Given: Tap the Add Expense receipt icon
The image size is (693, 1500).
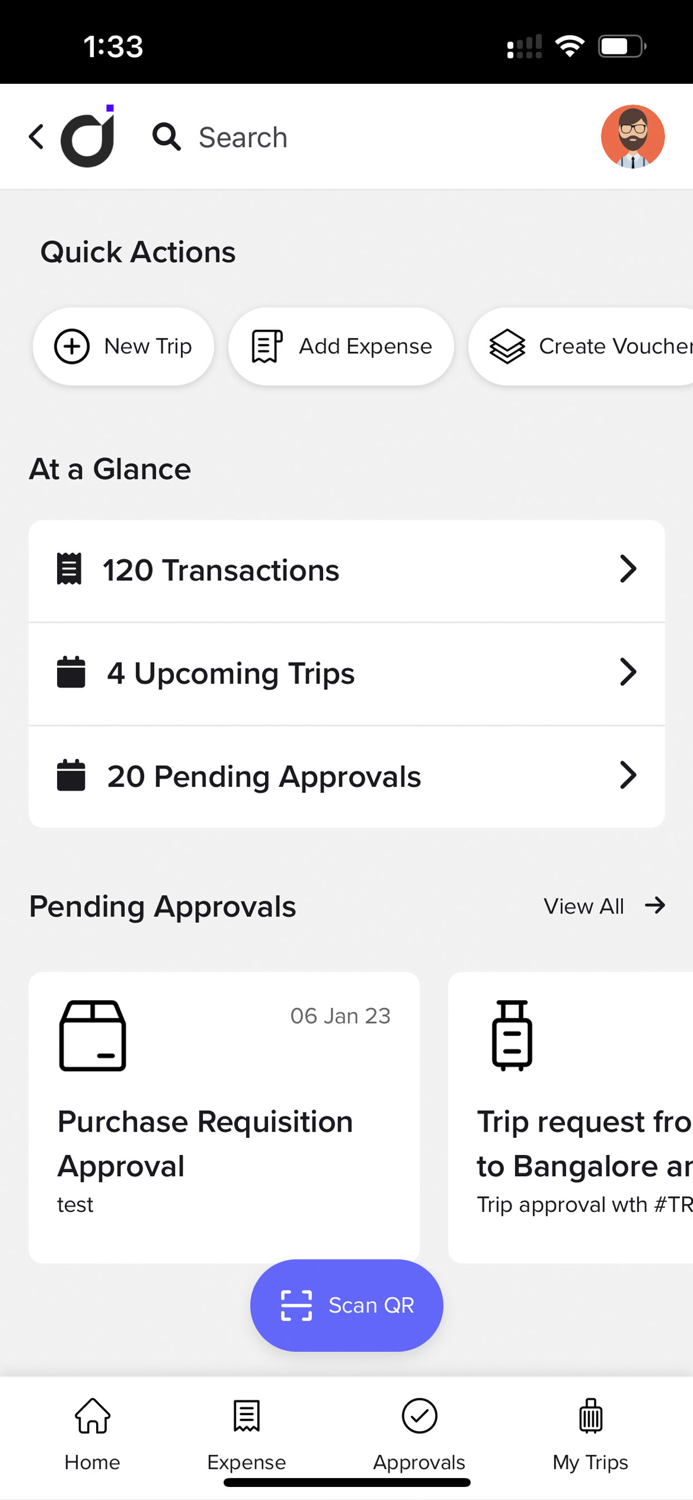Looking at the screenshot, I should tap(264, 346).
